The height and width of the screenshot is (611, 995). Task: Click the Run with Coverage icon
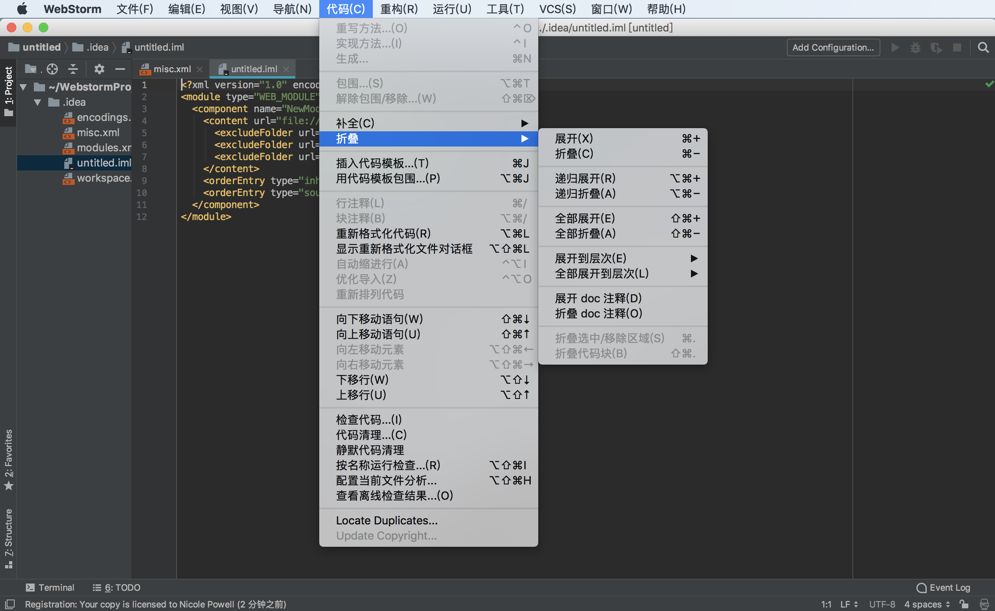[936, 48]
